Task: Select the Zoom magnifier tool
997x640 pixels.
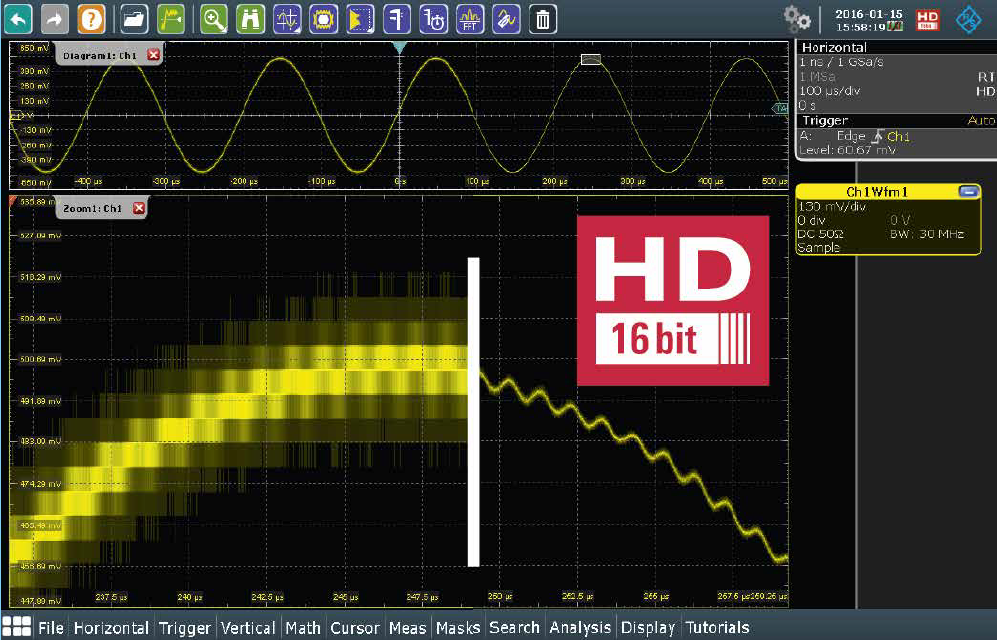Action: point(214,18)
